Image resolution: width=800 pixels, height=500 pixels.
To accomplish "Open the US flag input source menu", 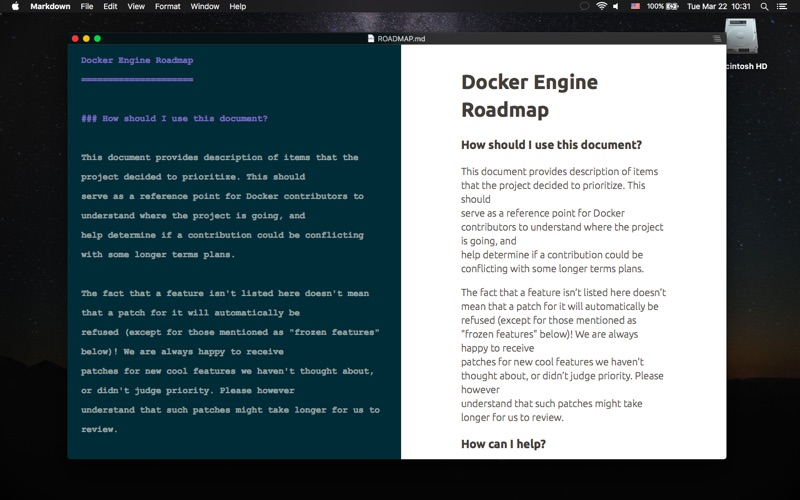I will pos(635,6).
